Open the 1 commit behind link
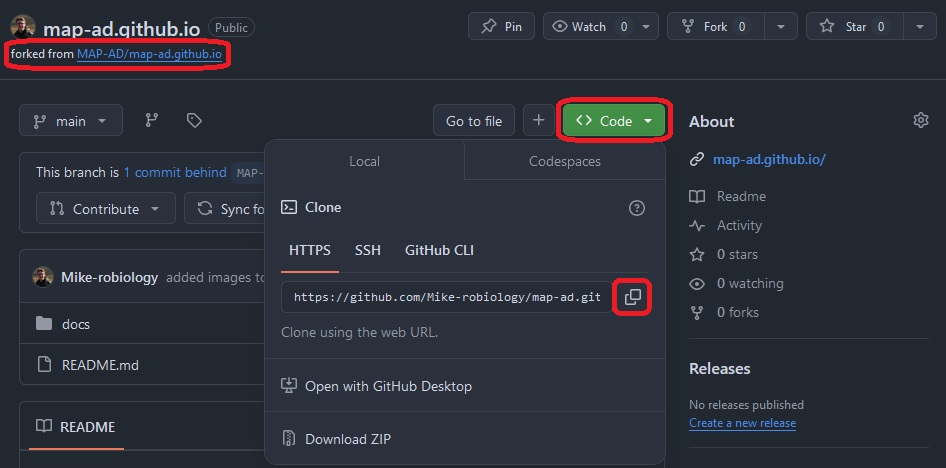 175,172
